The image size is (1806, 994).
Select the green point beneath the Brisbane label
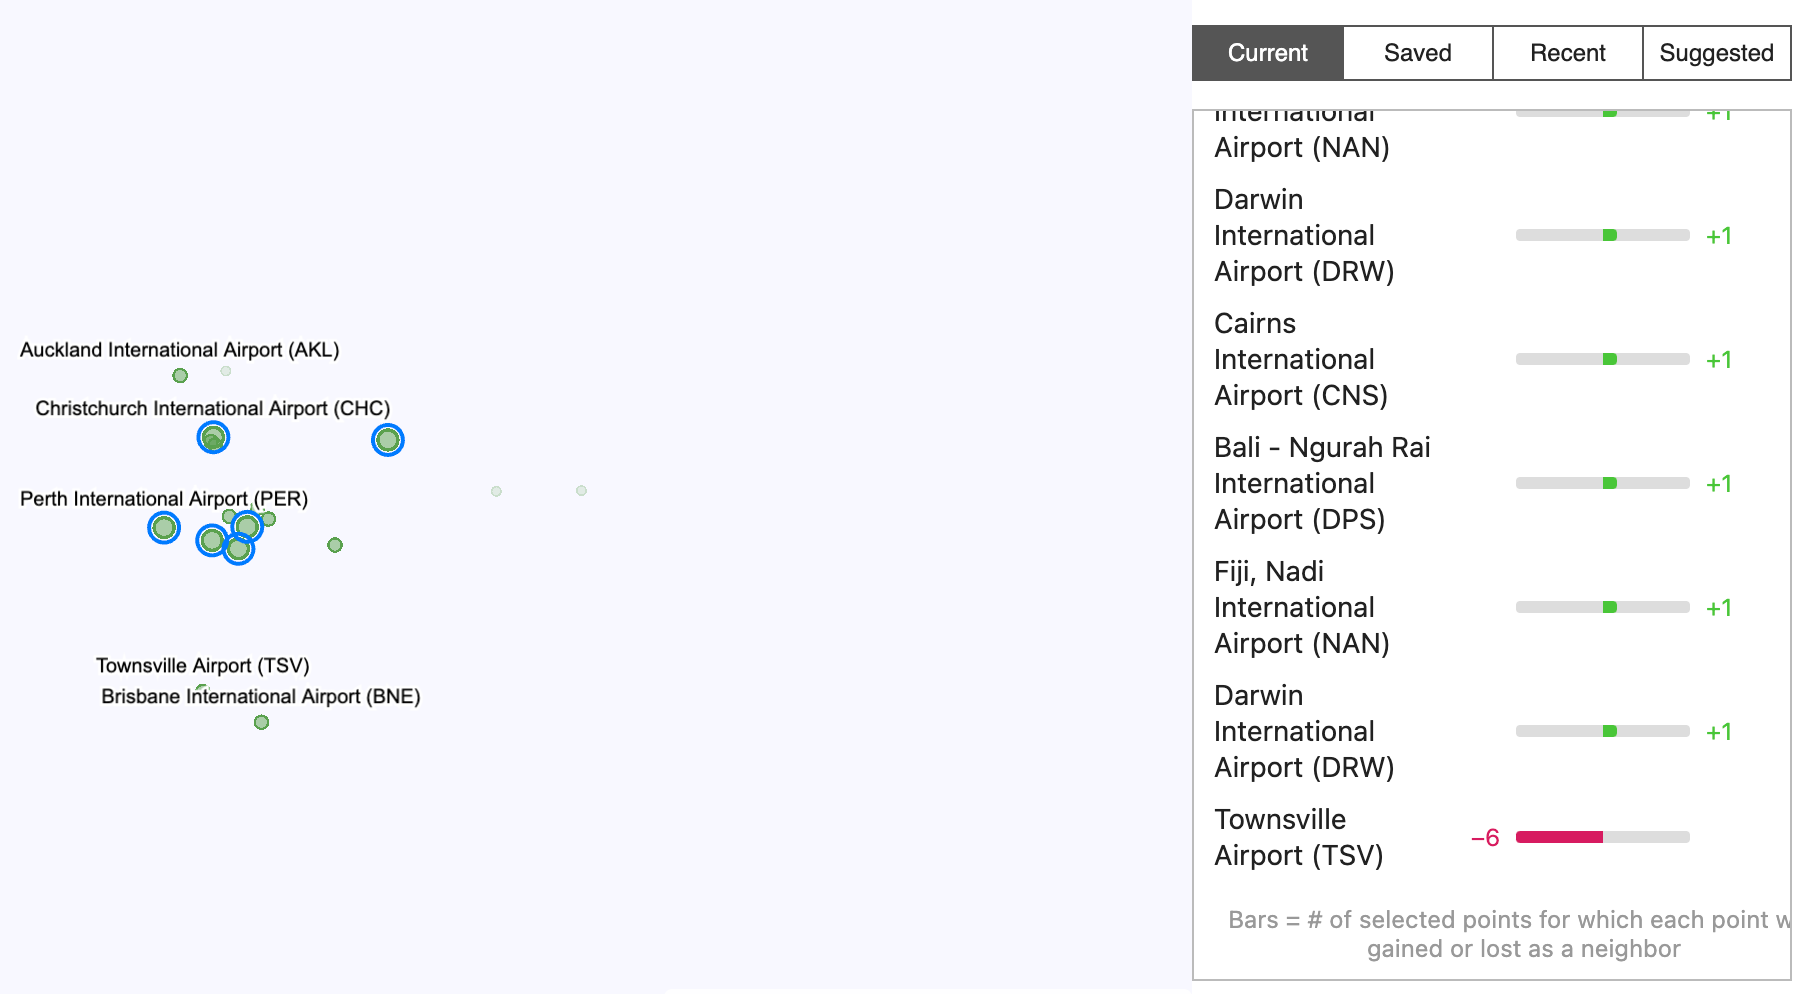(261, 722)
